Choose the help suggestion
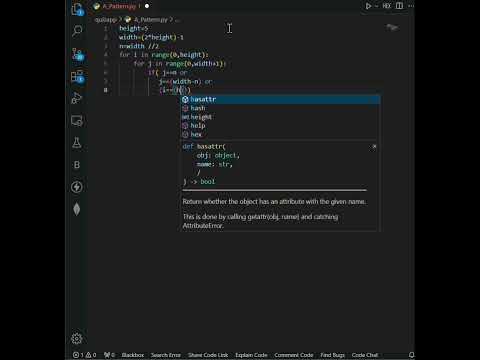480x360 pixels. click(280, 126)
